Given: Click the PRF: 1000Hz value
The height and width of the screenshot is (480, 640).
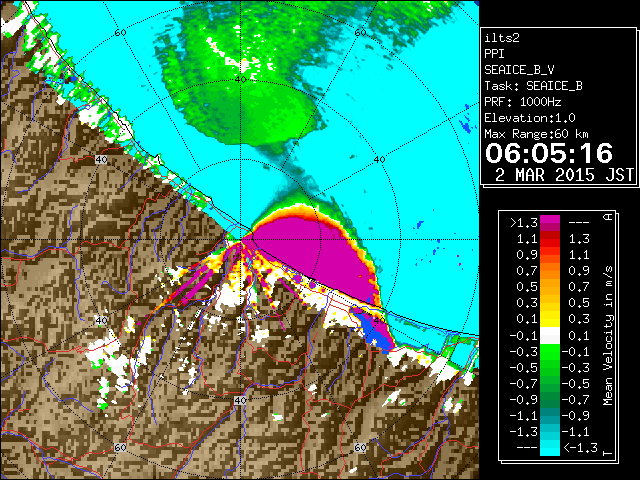Looking at the screenshot, I should (x=523, y=102).
